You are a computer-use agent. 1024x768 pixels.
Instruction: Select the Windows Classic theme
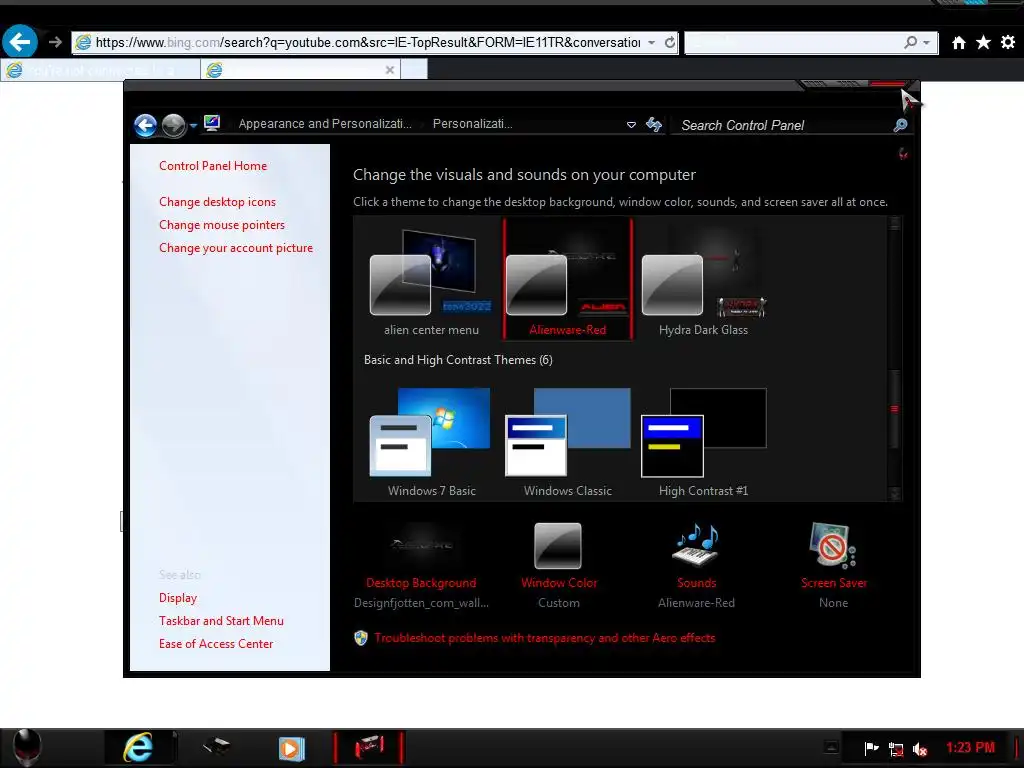[568, 441]
